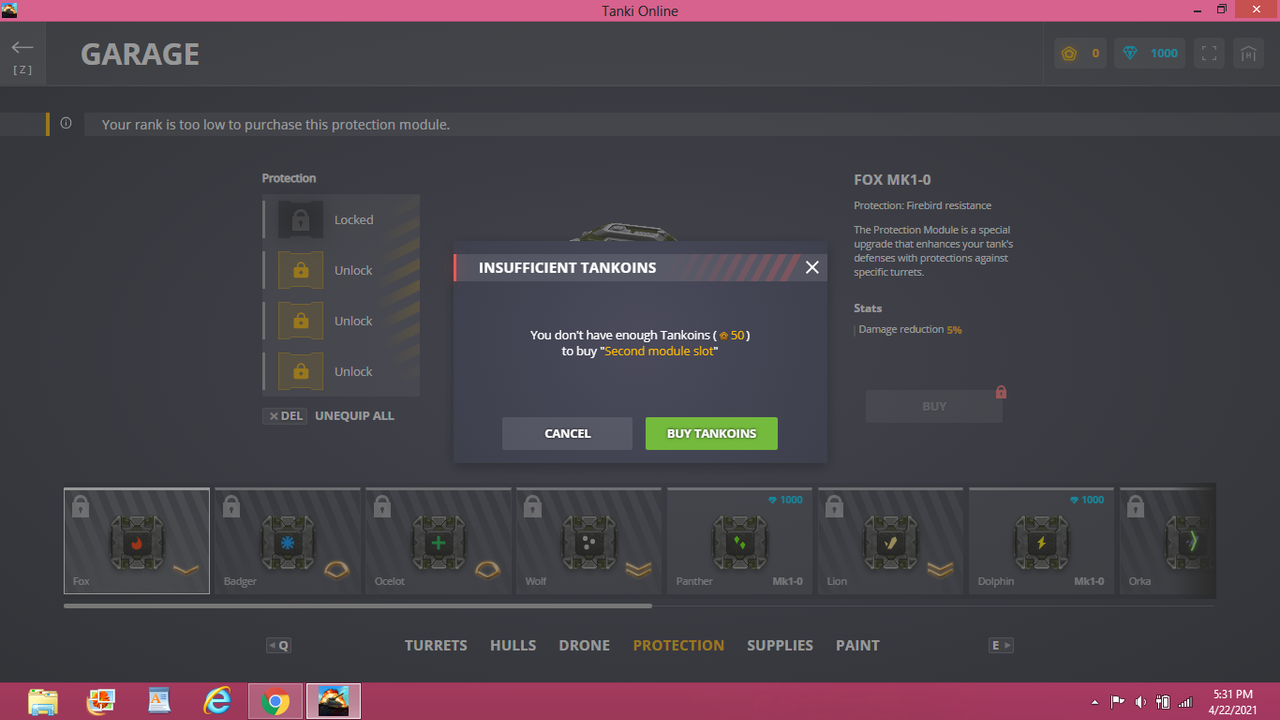Viewport: 1280px width, 720px height.
Task: Click the E next category arrow
Action: [1001, 645]
